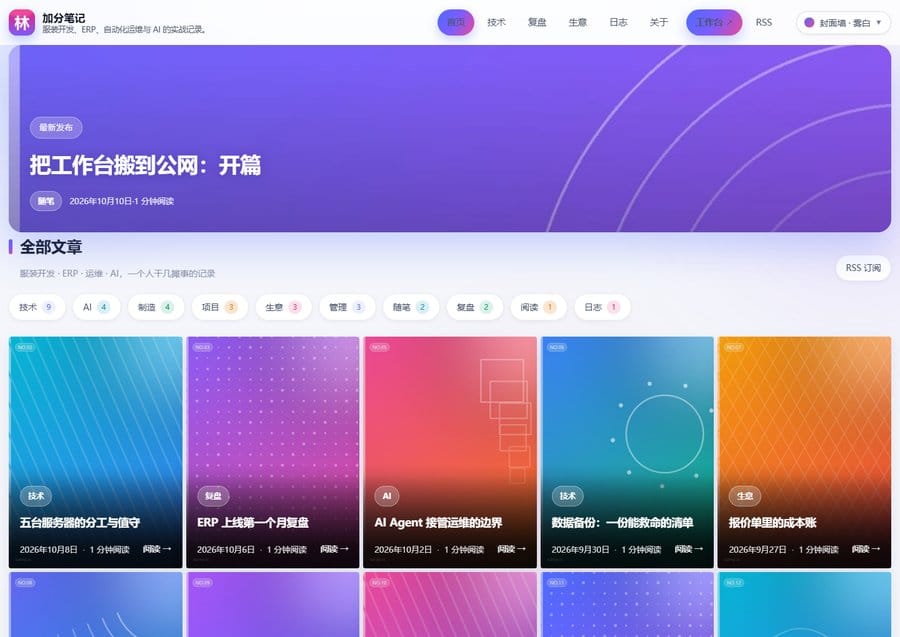Screen dimensions: 900x637
Task: Select 日志 in the top navigation bar
Action: point(618,22)
